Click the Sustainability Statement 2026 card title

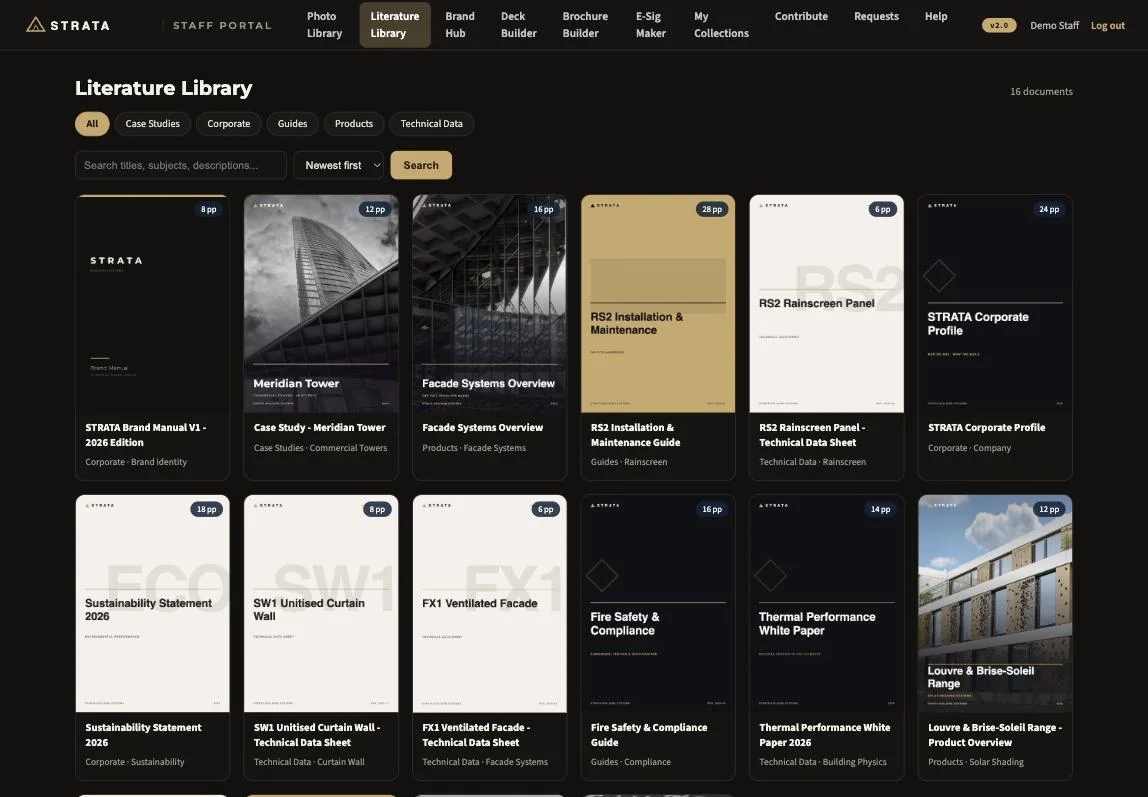click(144, 735)
